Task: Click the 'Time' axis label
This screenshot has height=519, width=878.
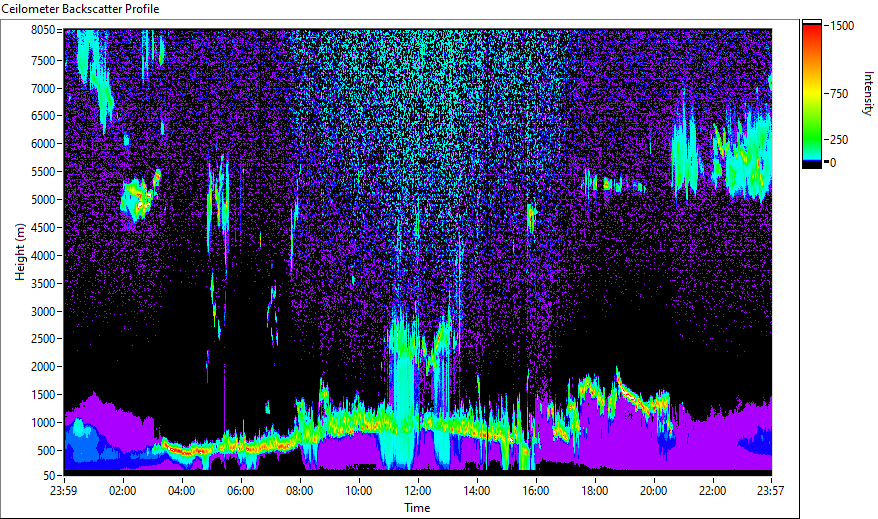Action: point(417,508)
